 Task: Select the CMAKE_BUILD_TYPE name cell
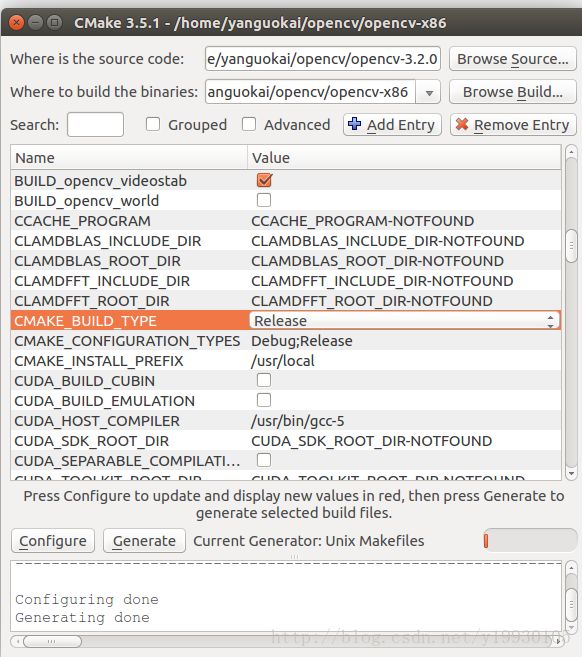129,321
